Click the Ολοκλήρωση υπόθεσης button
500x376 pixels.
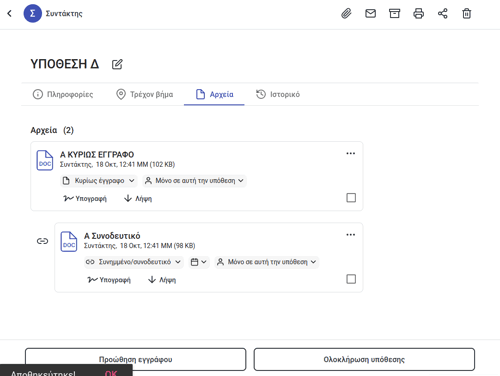pyautogui.click(x=364, y=359)
